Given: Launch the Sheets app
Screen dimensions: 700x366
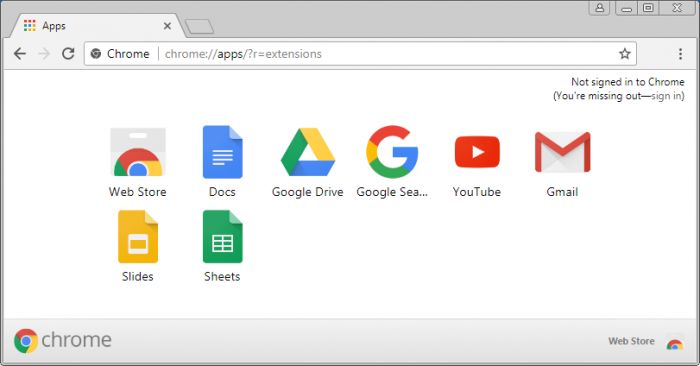Looking at the screenshot, I should 222,237.
